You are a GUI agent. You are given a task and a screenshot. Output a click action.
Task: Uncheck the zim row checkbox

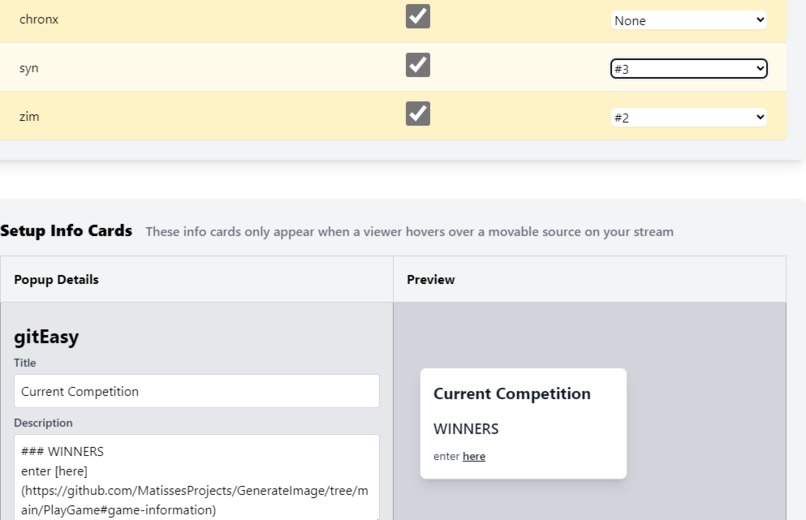[417, 114]
